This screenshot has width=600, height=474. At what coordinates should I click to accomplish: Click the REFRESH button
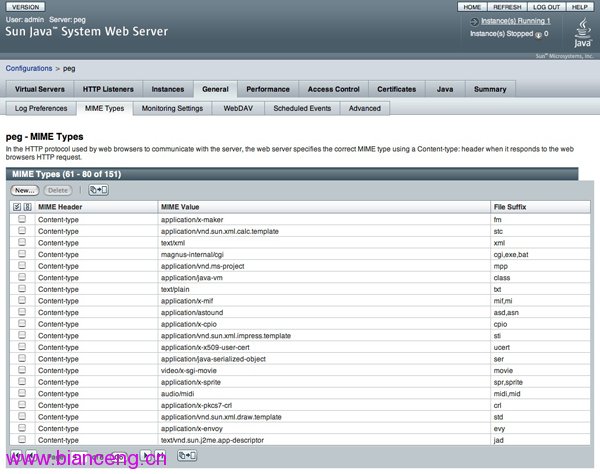507,7
